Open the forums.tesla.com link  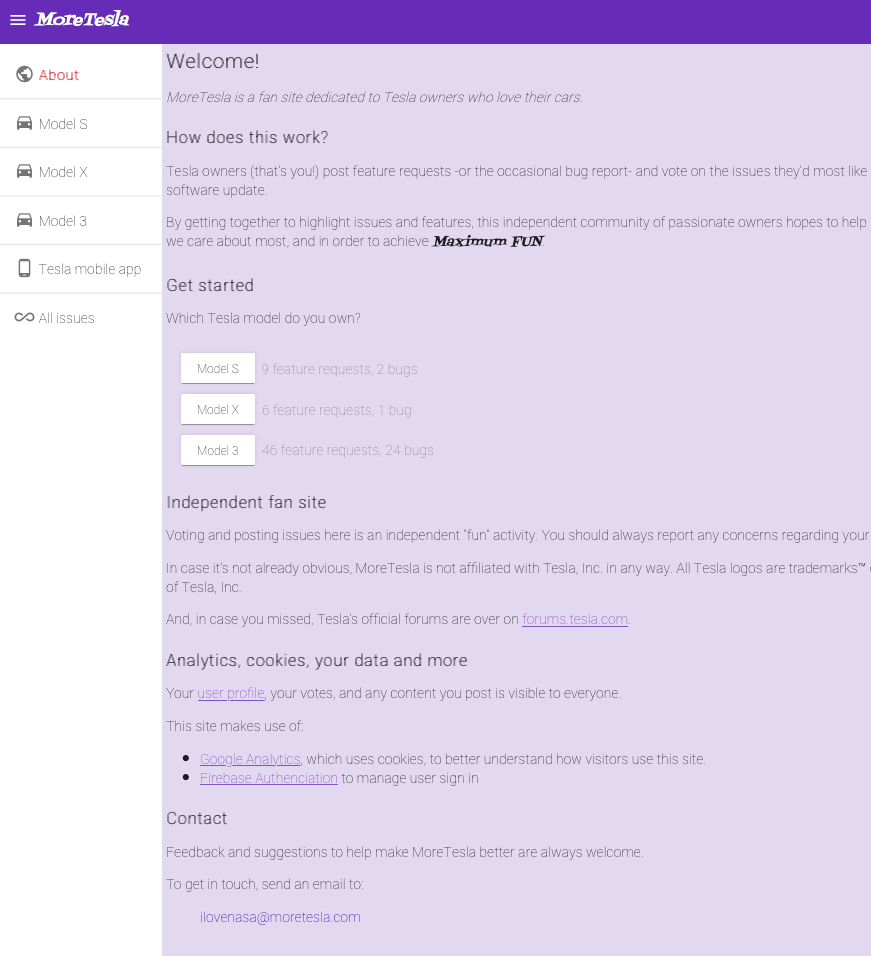tap(575, 619)
